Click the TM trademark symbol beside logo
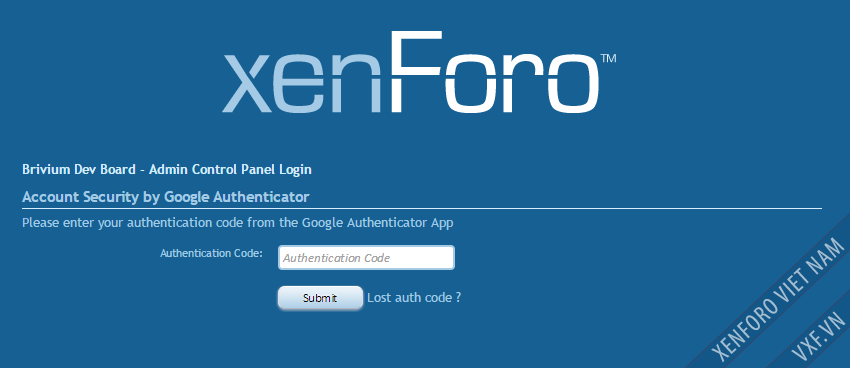 coord(608,58)
